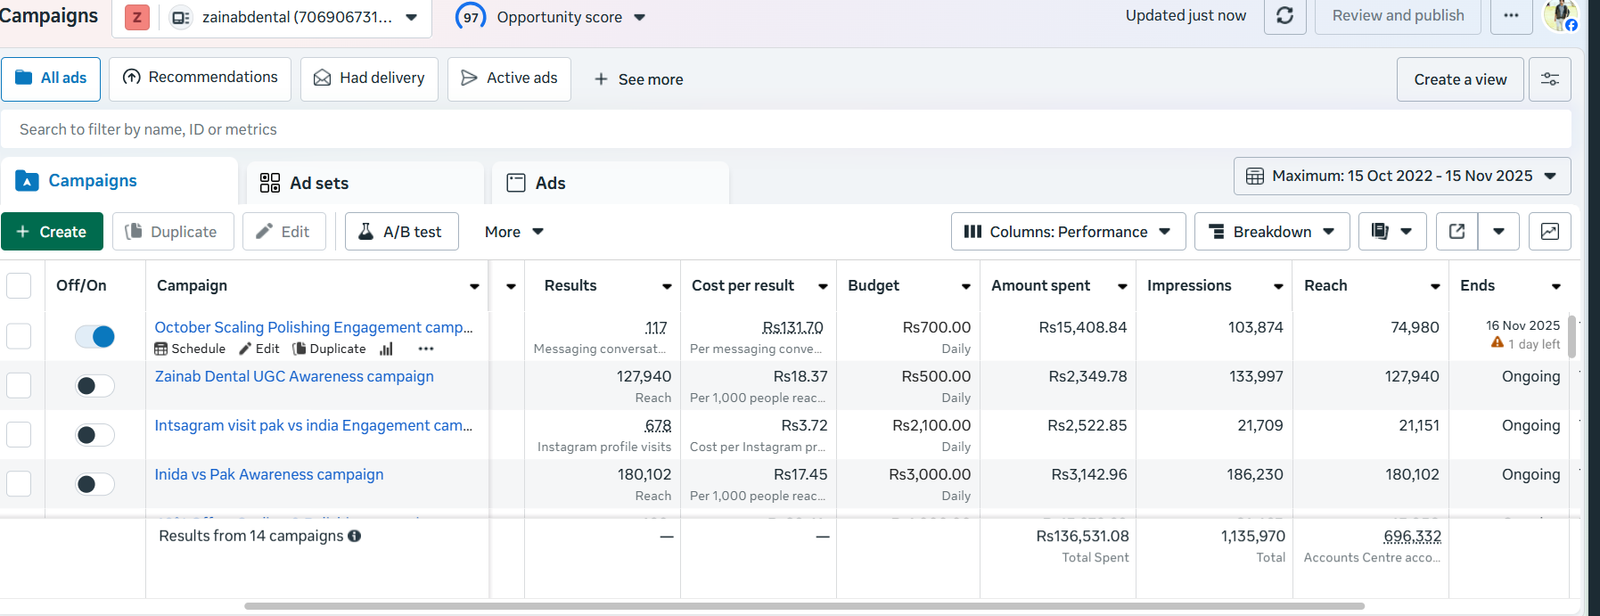The width and height of the screenshot is (1600, 616).
Task: Check the select-all campaigns checkbox
Action: tap(19, 286)
